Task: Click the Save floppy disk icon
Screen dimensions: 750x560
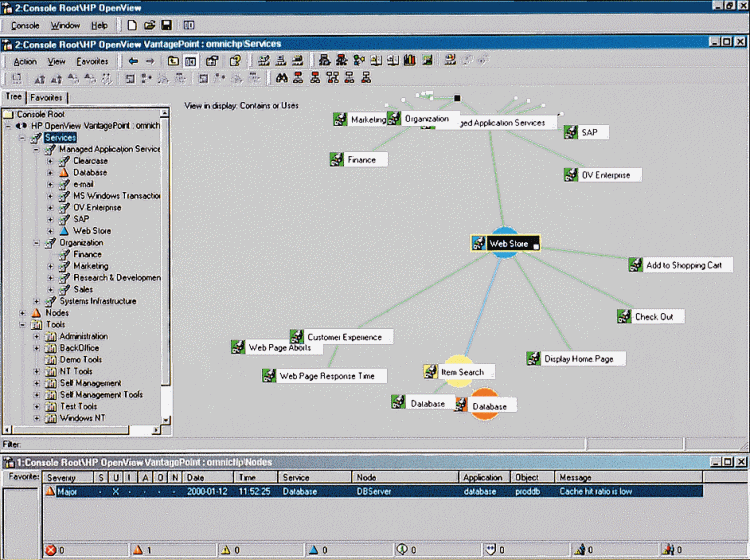Action: (166, 25)
